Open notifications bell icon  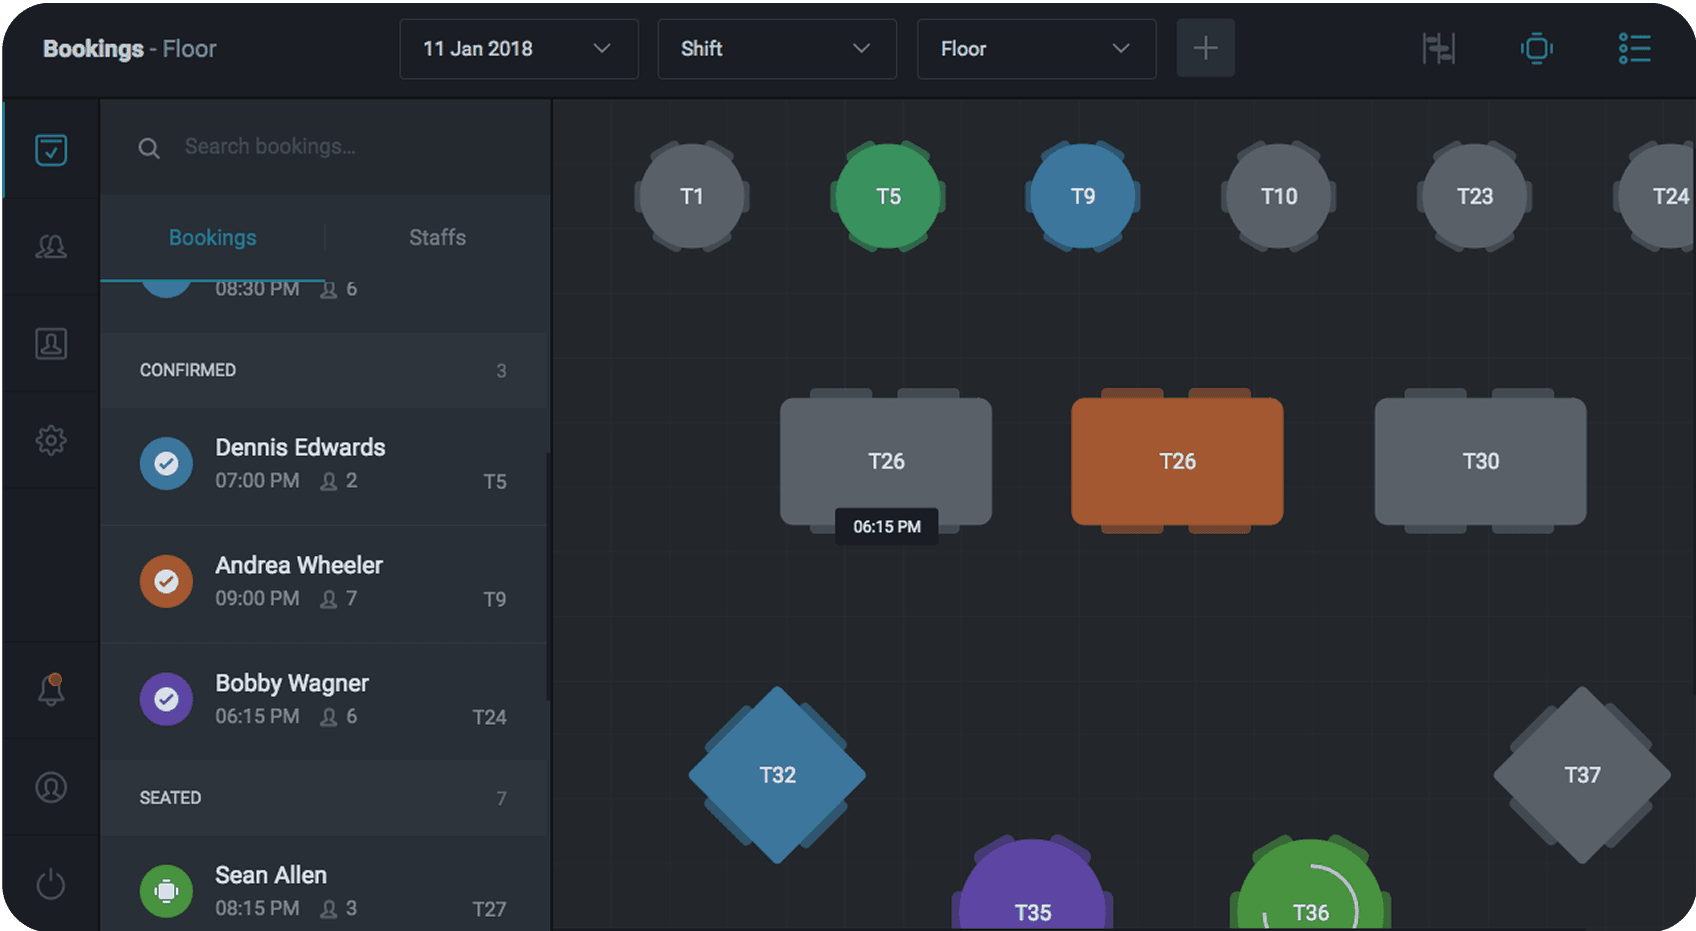(51, 690)
